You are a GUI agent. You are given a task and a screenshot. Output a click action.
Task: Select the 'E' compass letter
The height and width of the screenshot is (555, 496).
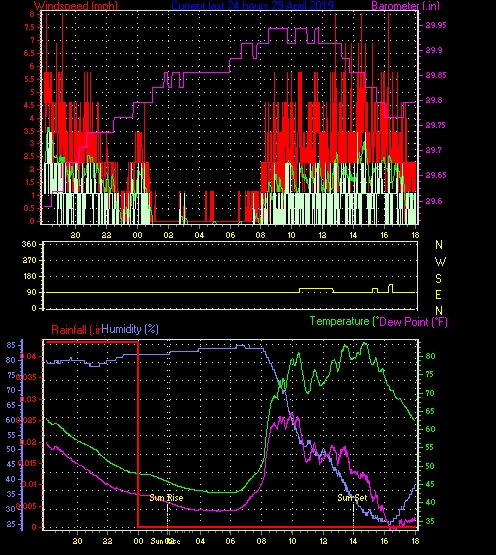(x=438, y=295)
